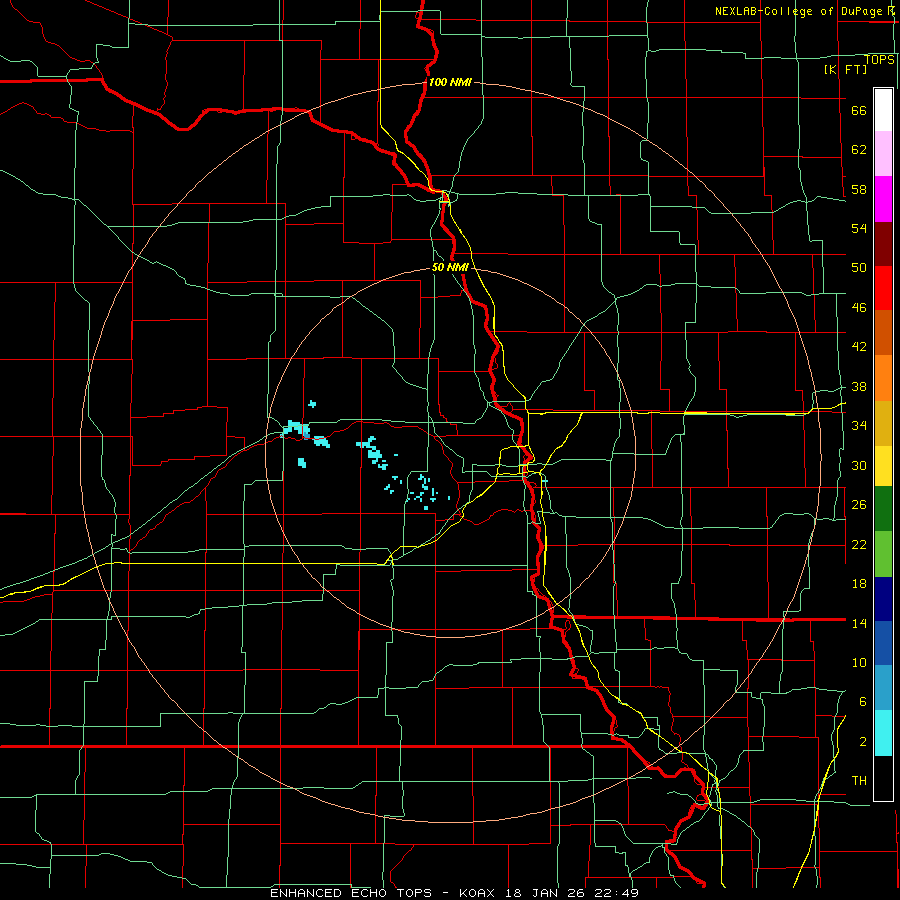
Task: Click the TOPS legend title
Action: 879,59
